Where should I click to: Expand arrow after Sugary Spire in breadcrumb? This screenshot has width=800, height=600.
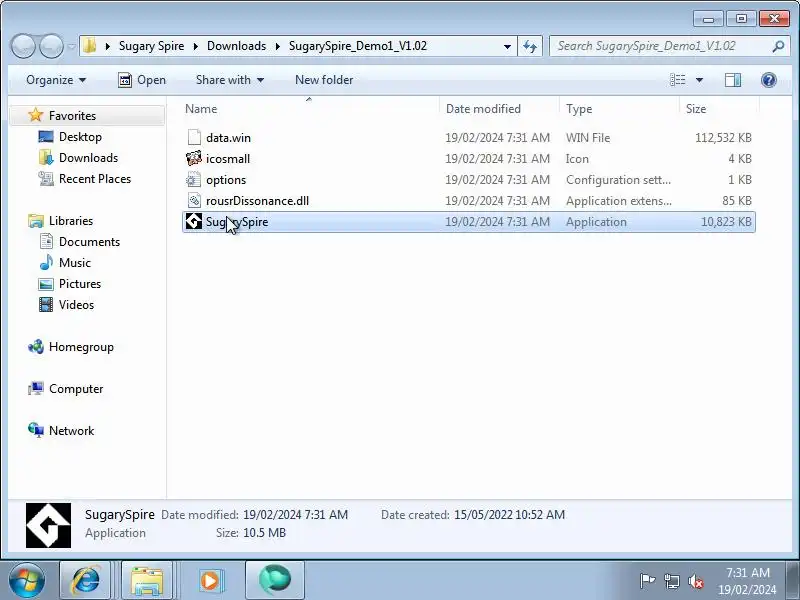195,46
